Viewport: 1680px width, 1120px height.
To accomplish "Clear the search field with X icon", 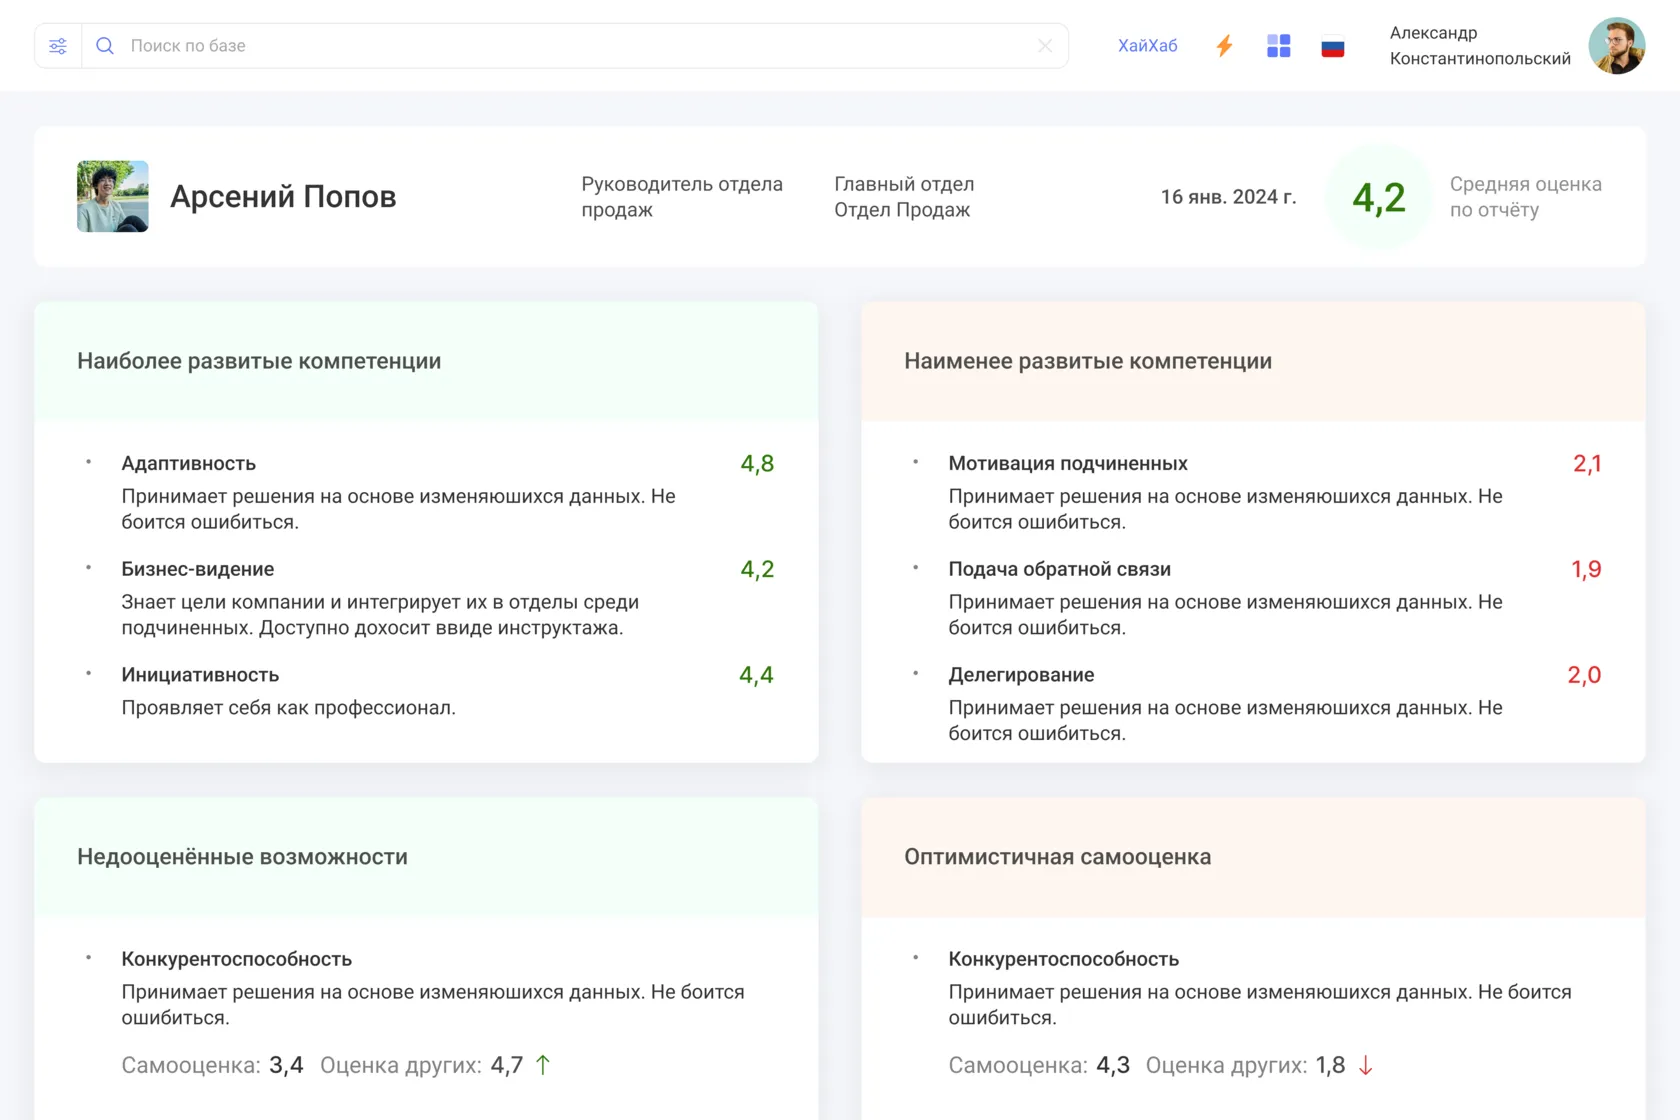I will pyautogui.click(x=1044, y=46).
